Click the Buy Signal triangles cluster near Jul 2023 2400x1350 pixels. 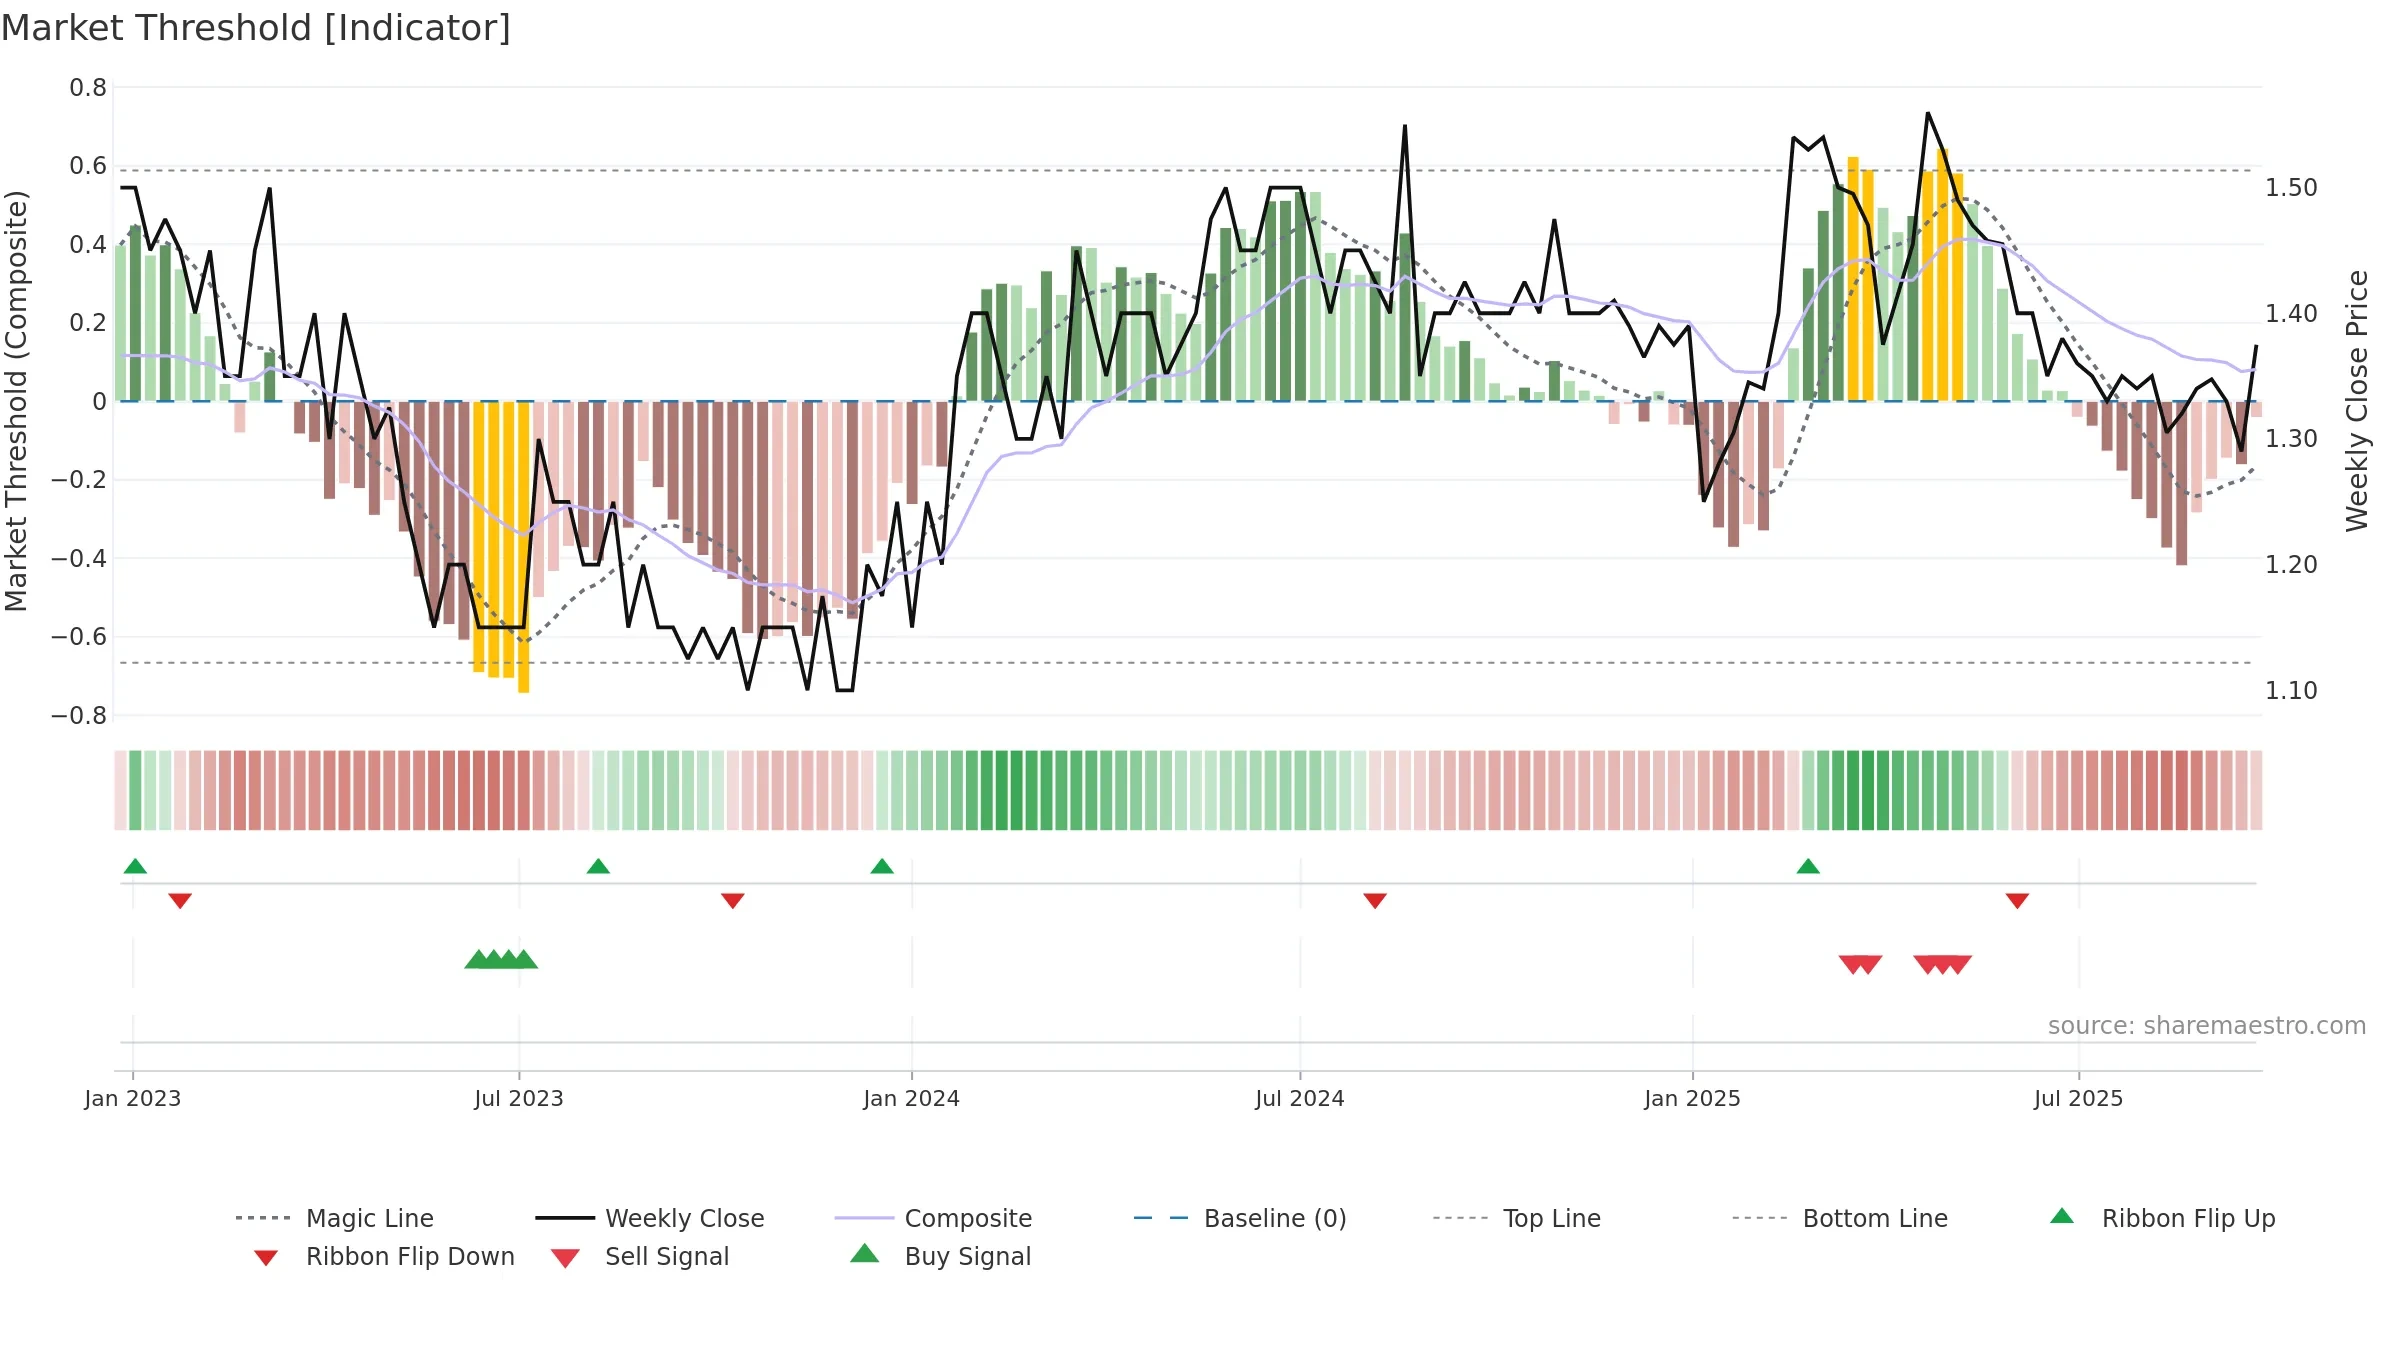(501, 959)
